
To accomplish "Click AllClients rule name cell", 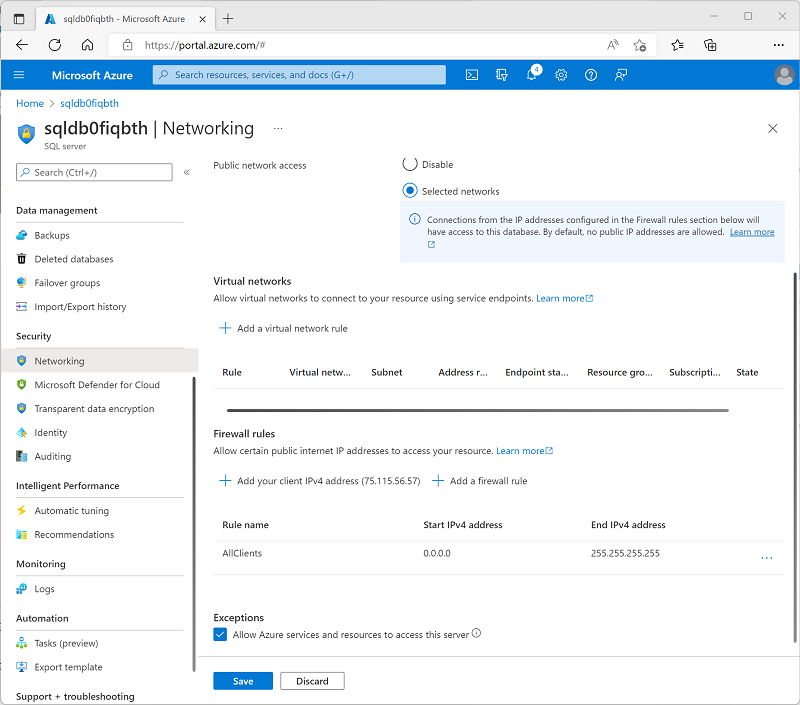I will coord(242,553).
